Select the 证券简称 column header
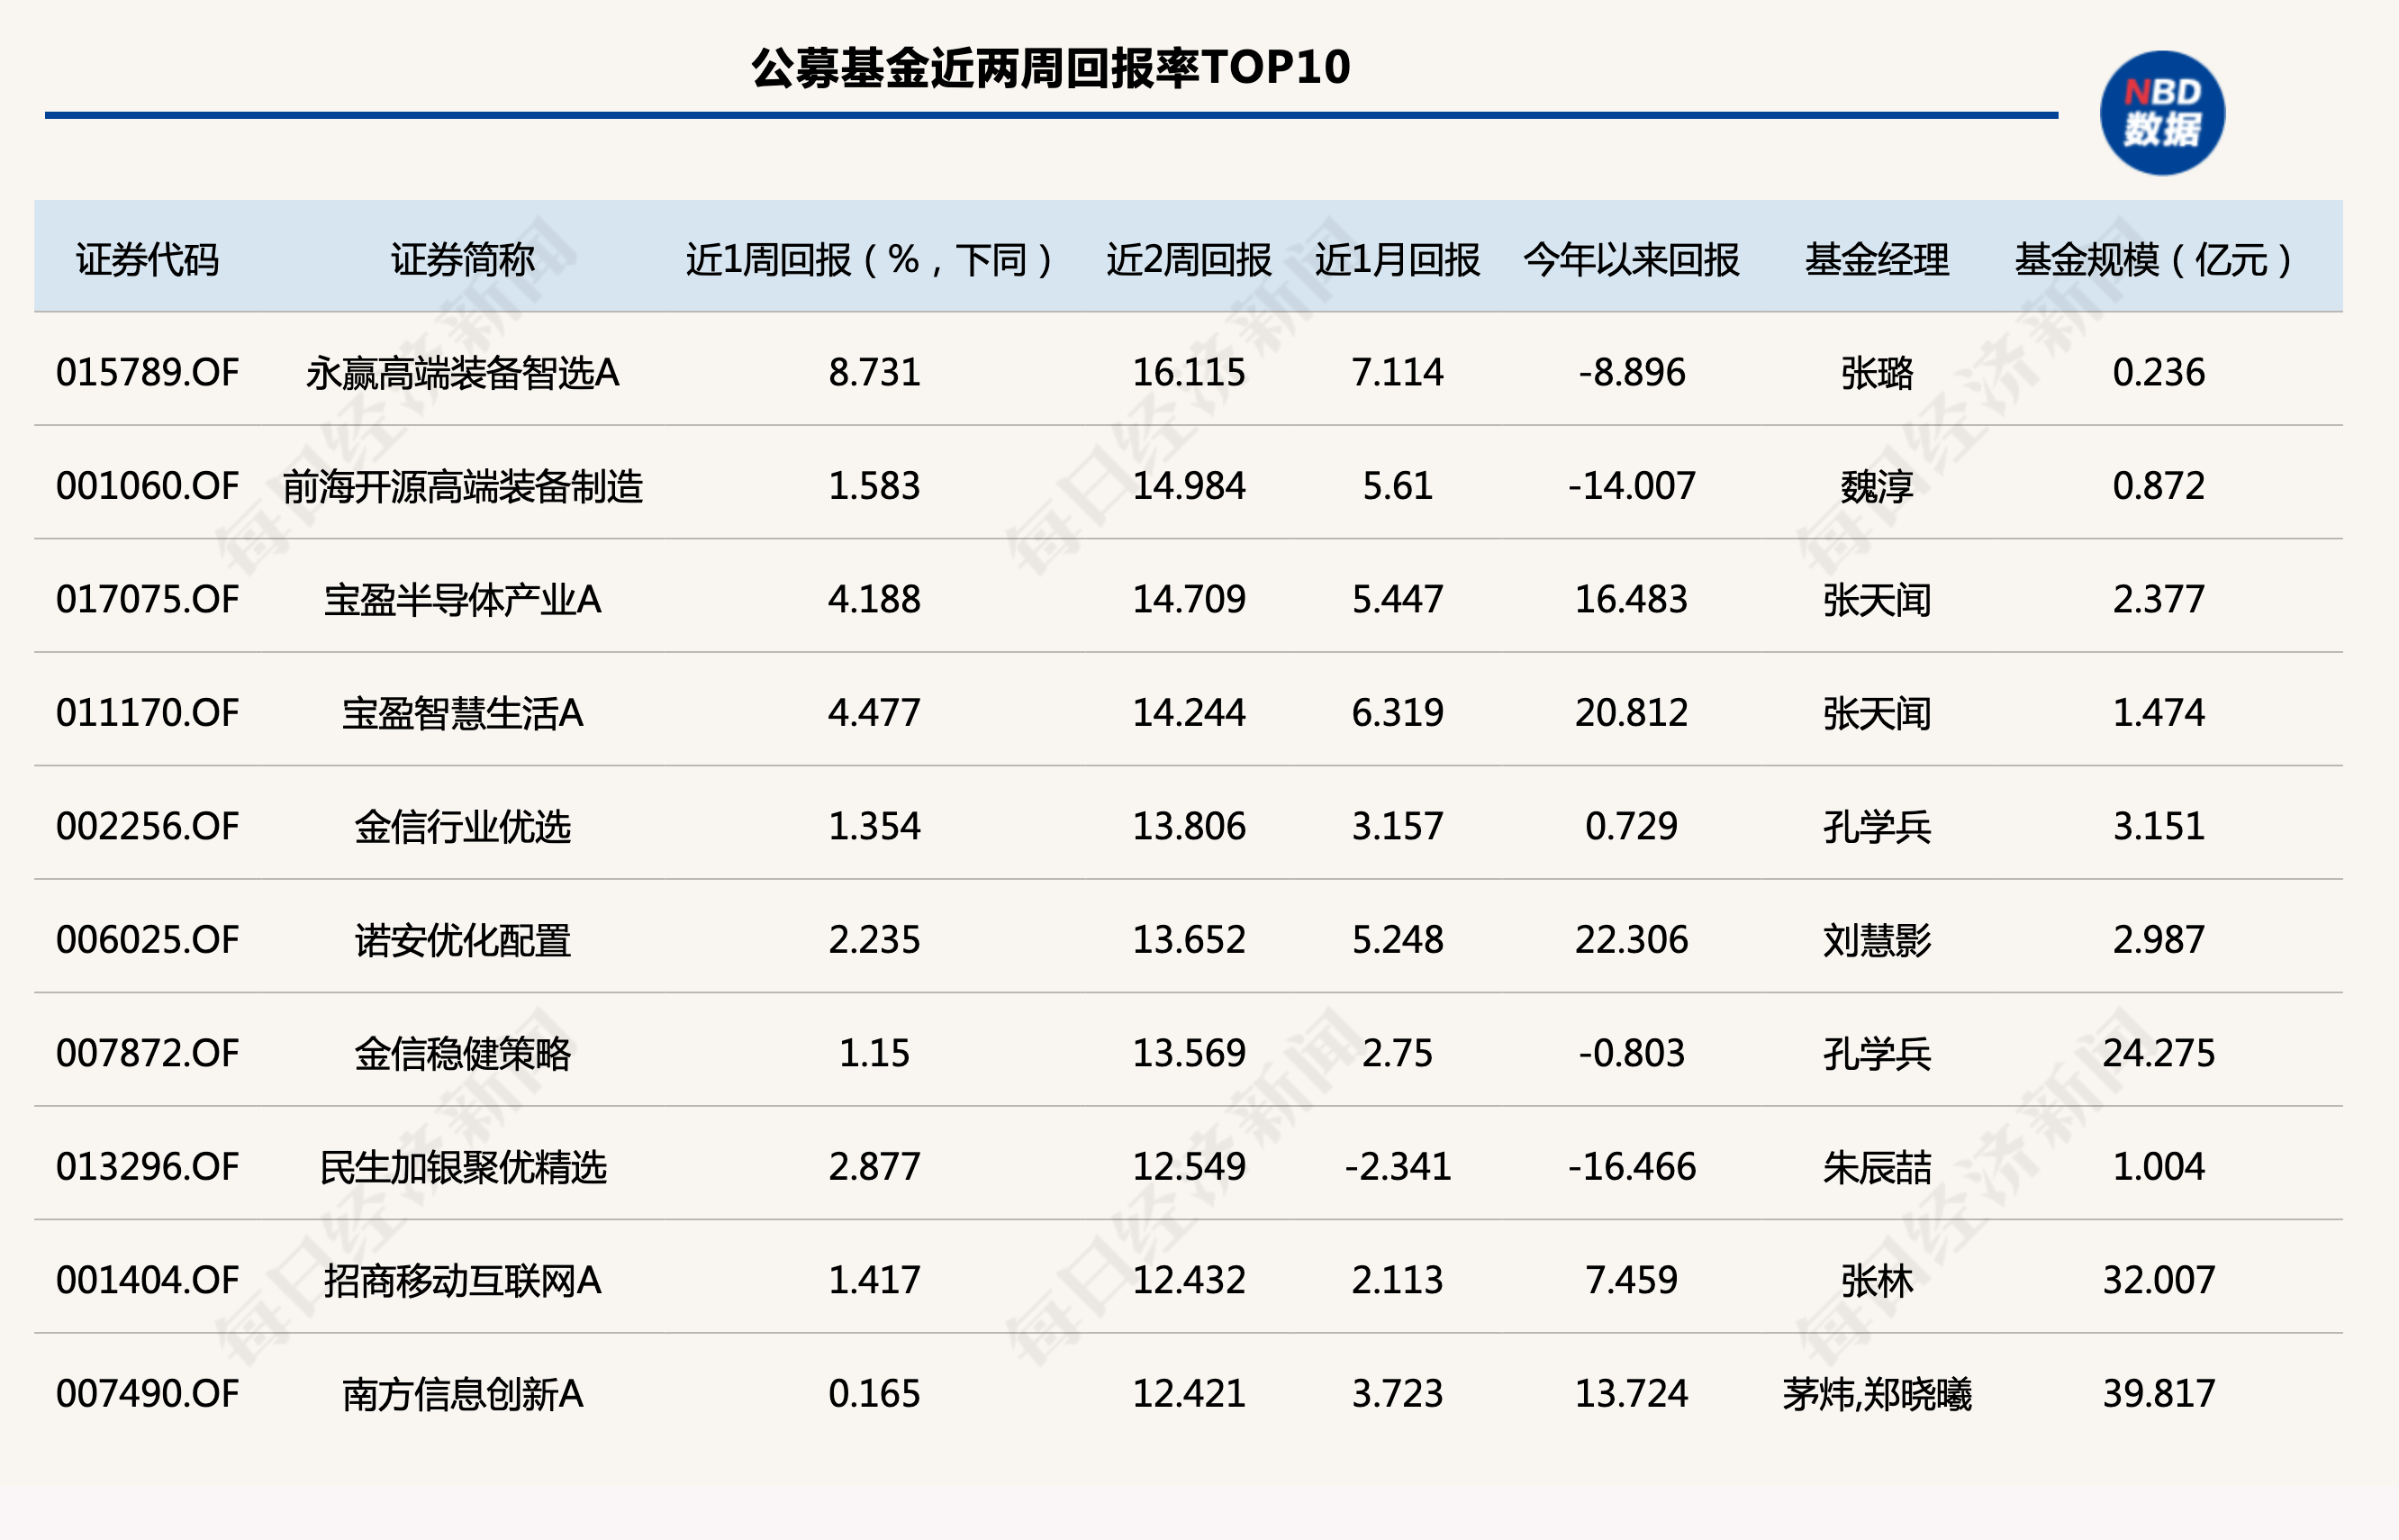 point(462,260)
